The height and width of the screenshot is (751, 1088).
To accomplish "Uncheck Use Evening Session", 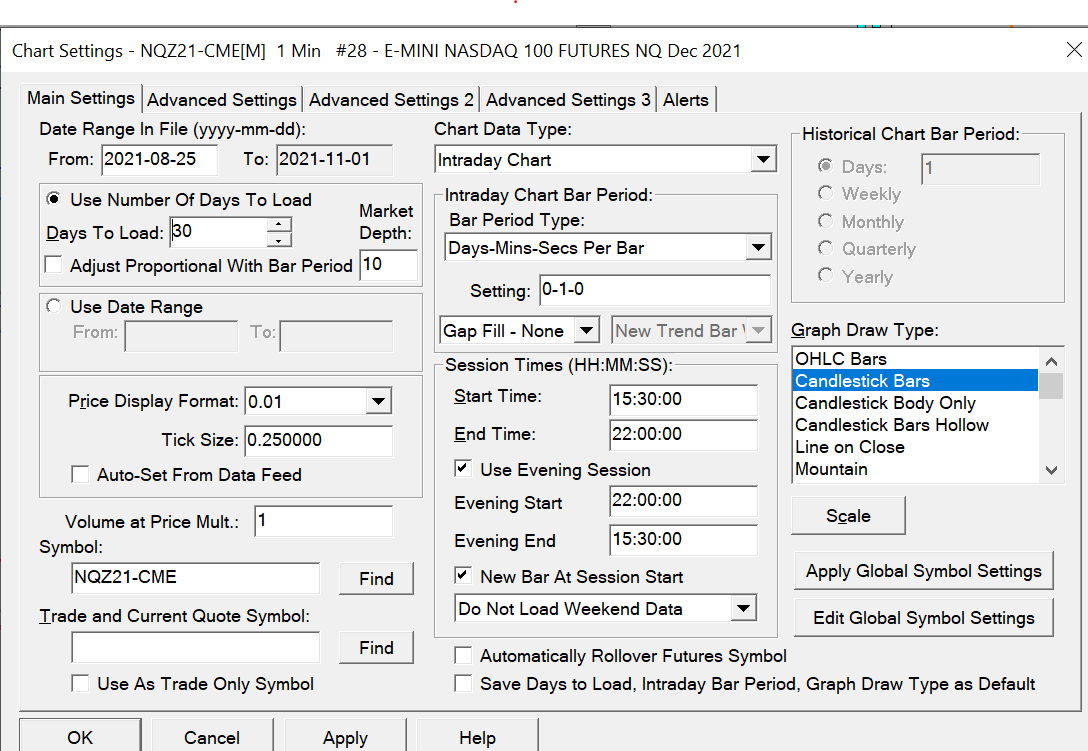I will pos(463,469).
